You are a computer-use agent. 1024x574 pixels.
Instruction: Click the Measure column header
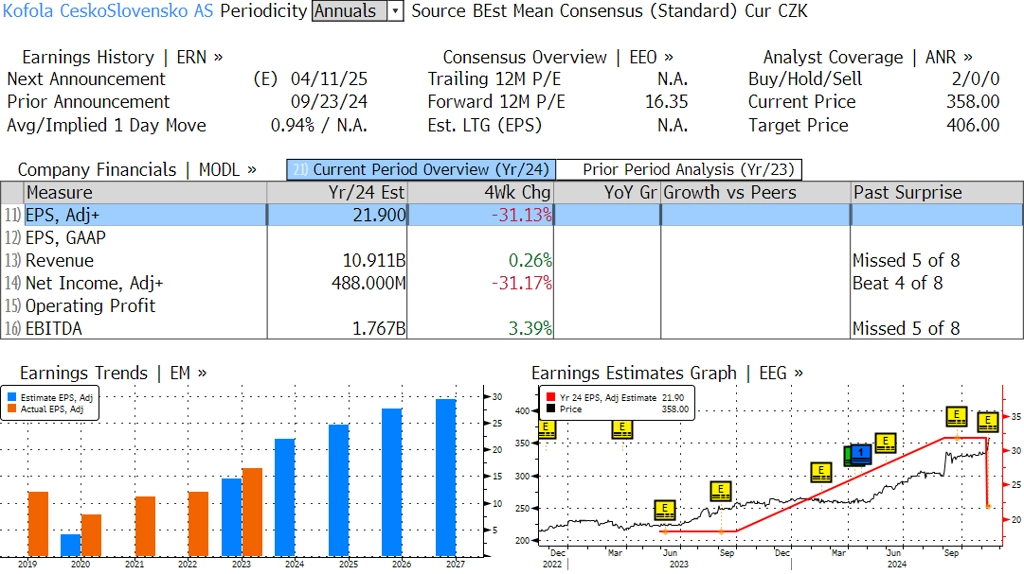(x=145, y=193)
